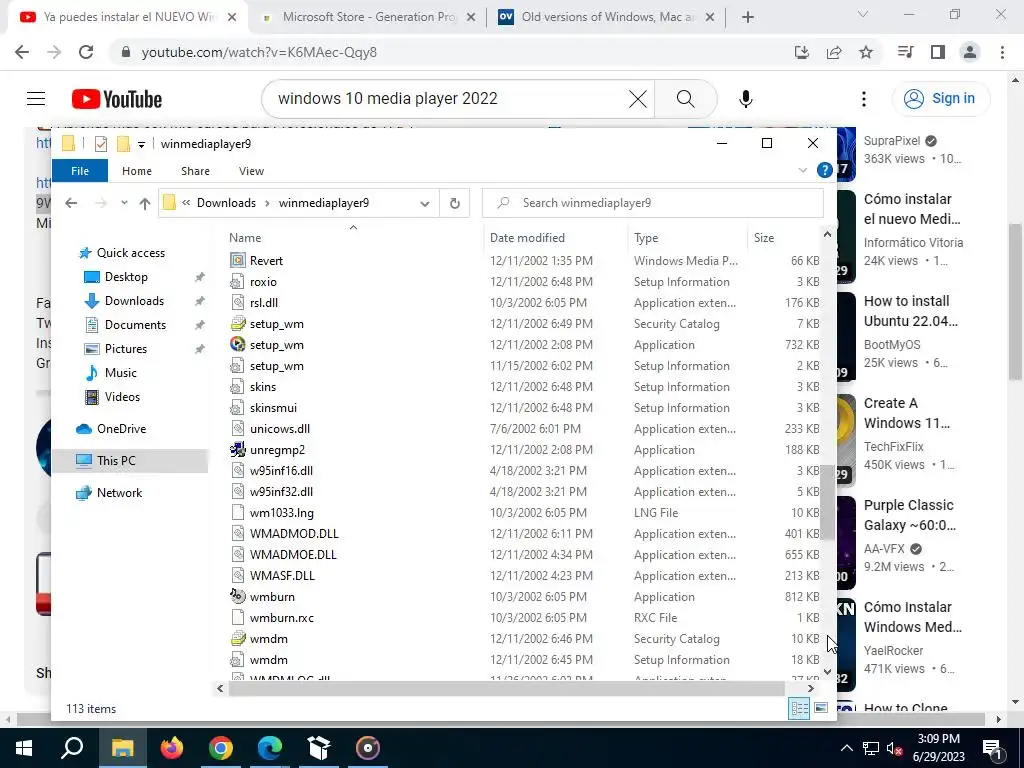This screenshot has height=768, width=1024.
Task: Click Explorer back arrow
Action: click(71, 203)
